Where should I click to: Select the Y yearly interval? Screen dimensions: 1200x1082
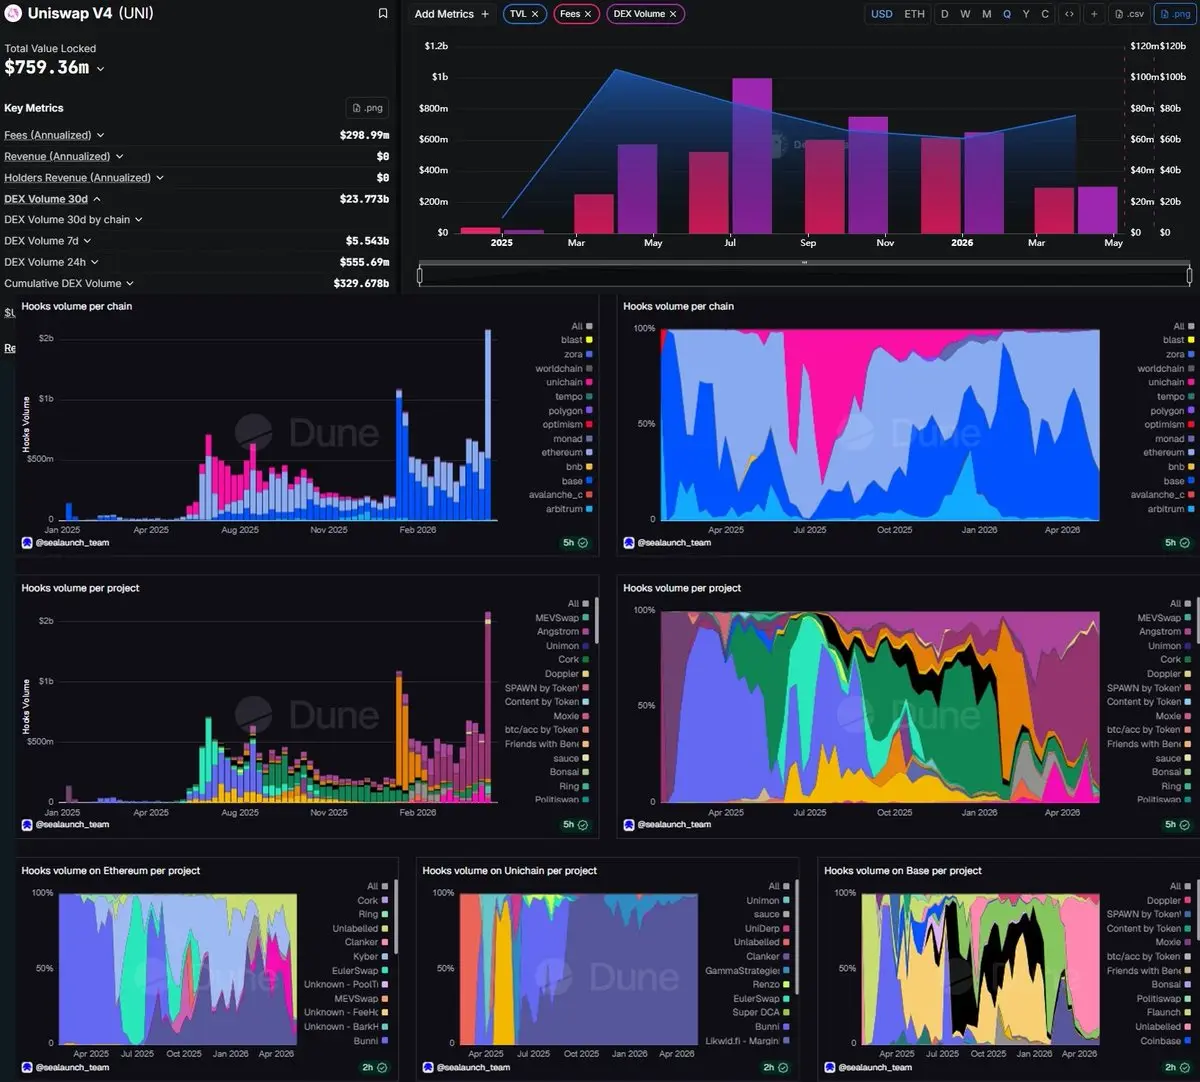1026,14
